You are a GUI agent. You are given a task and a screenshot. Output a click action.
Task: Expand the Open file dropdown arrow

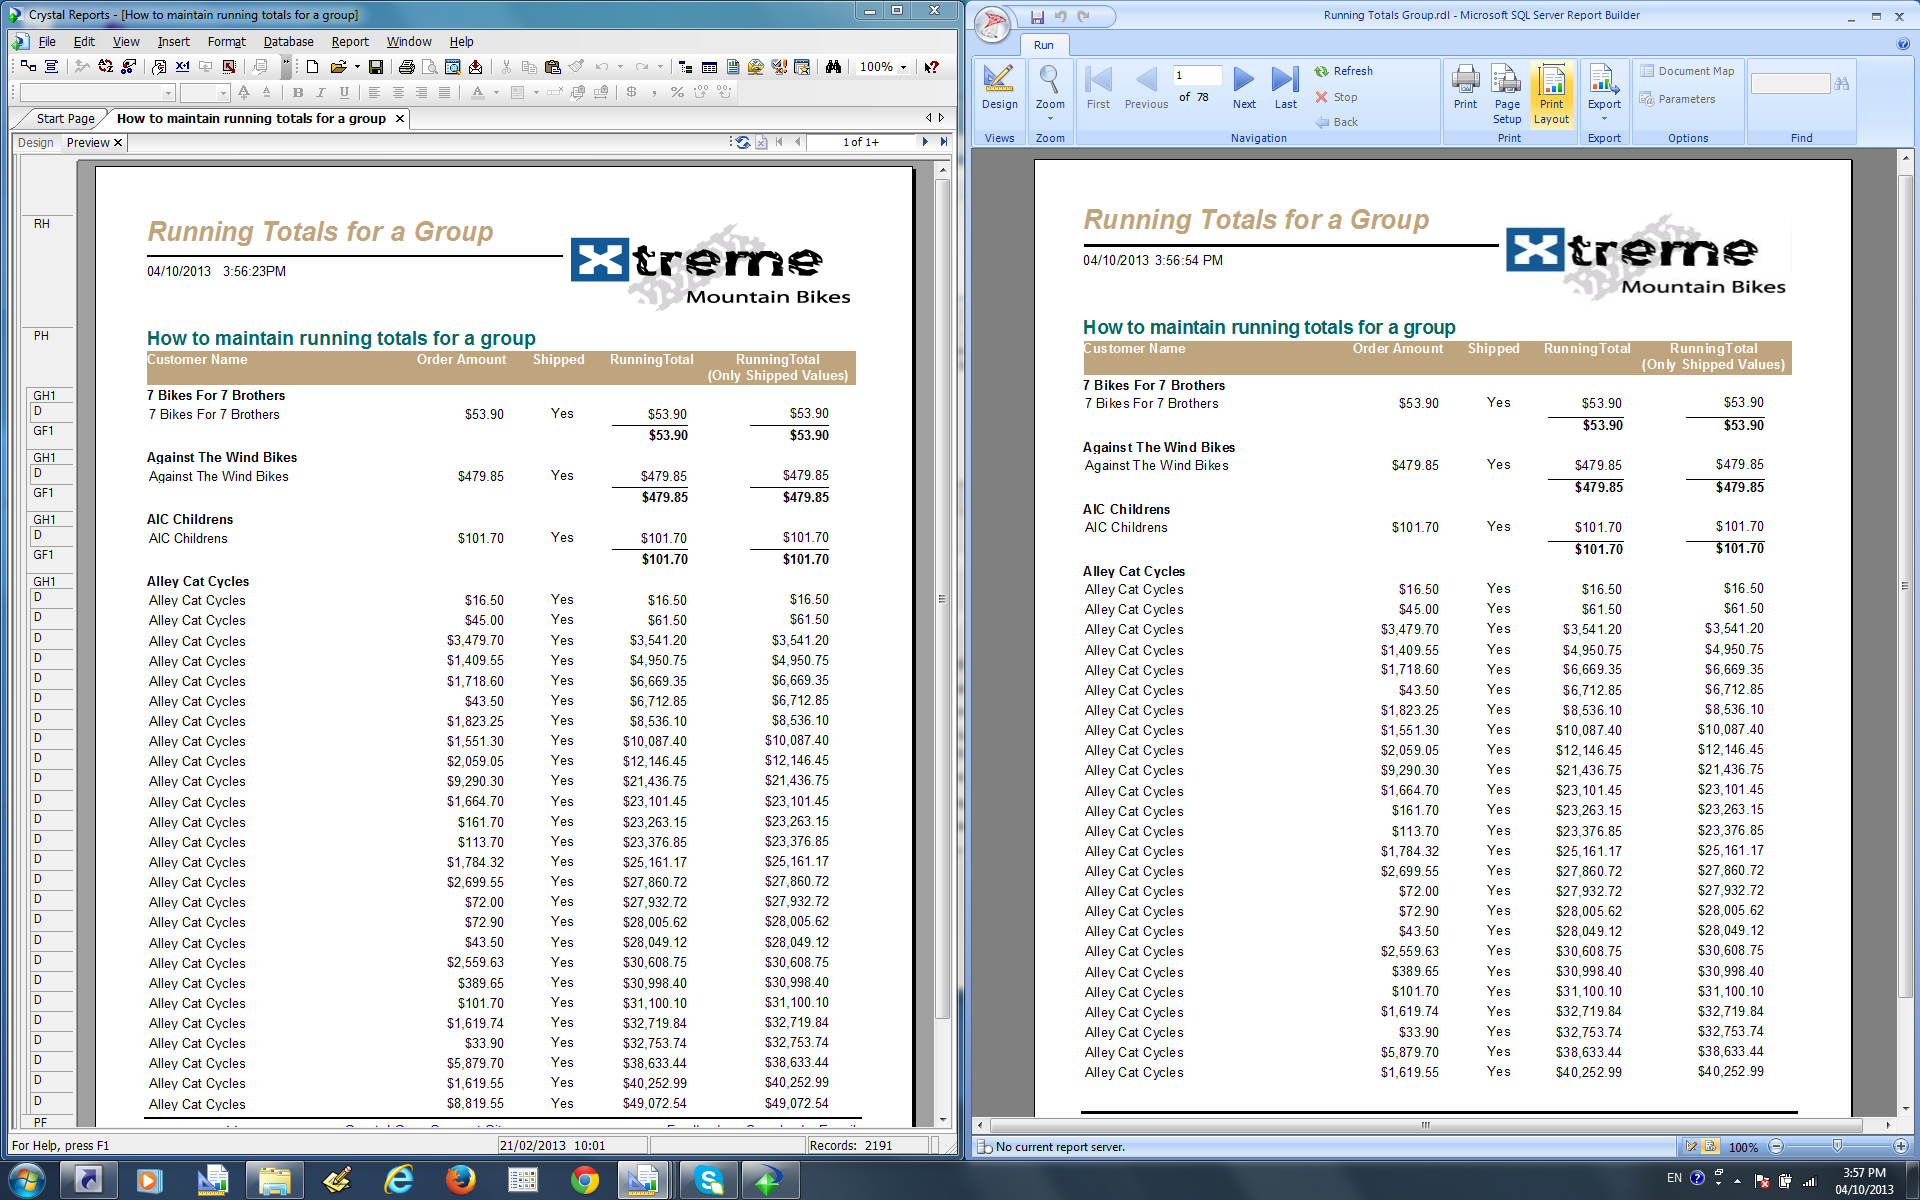coord(357,67)
